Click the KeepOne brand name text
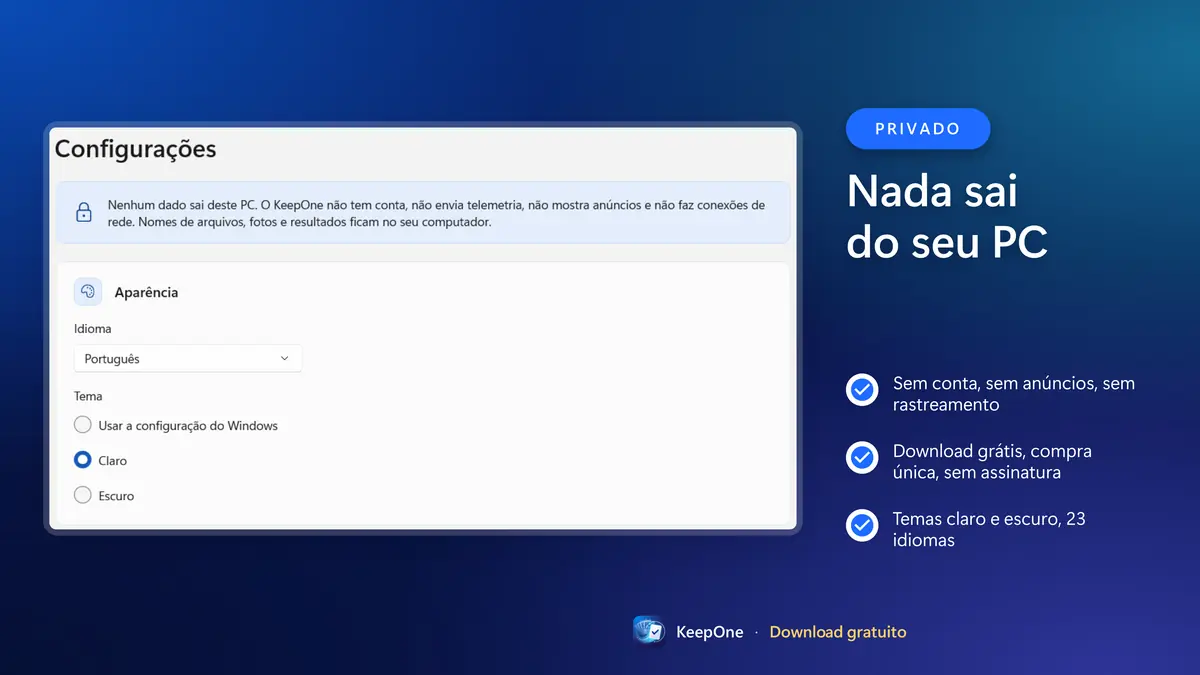The width and height of the screenshot is (1200, 675). [710, 632]
